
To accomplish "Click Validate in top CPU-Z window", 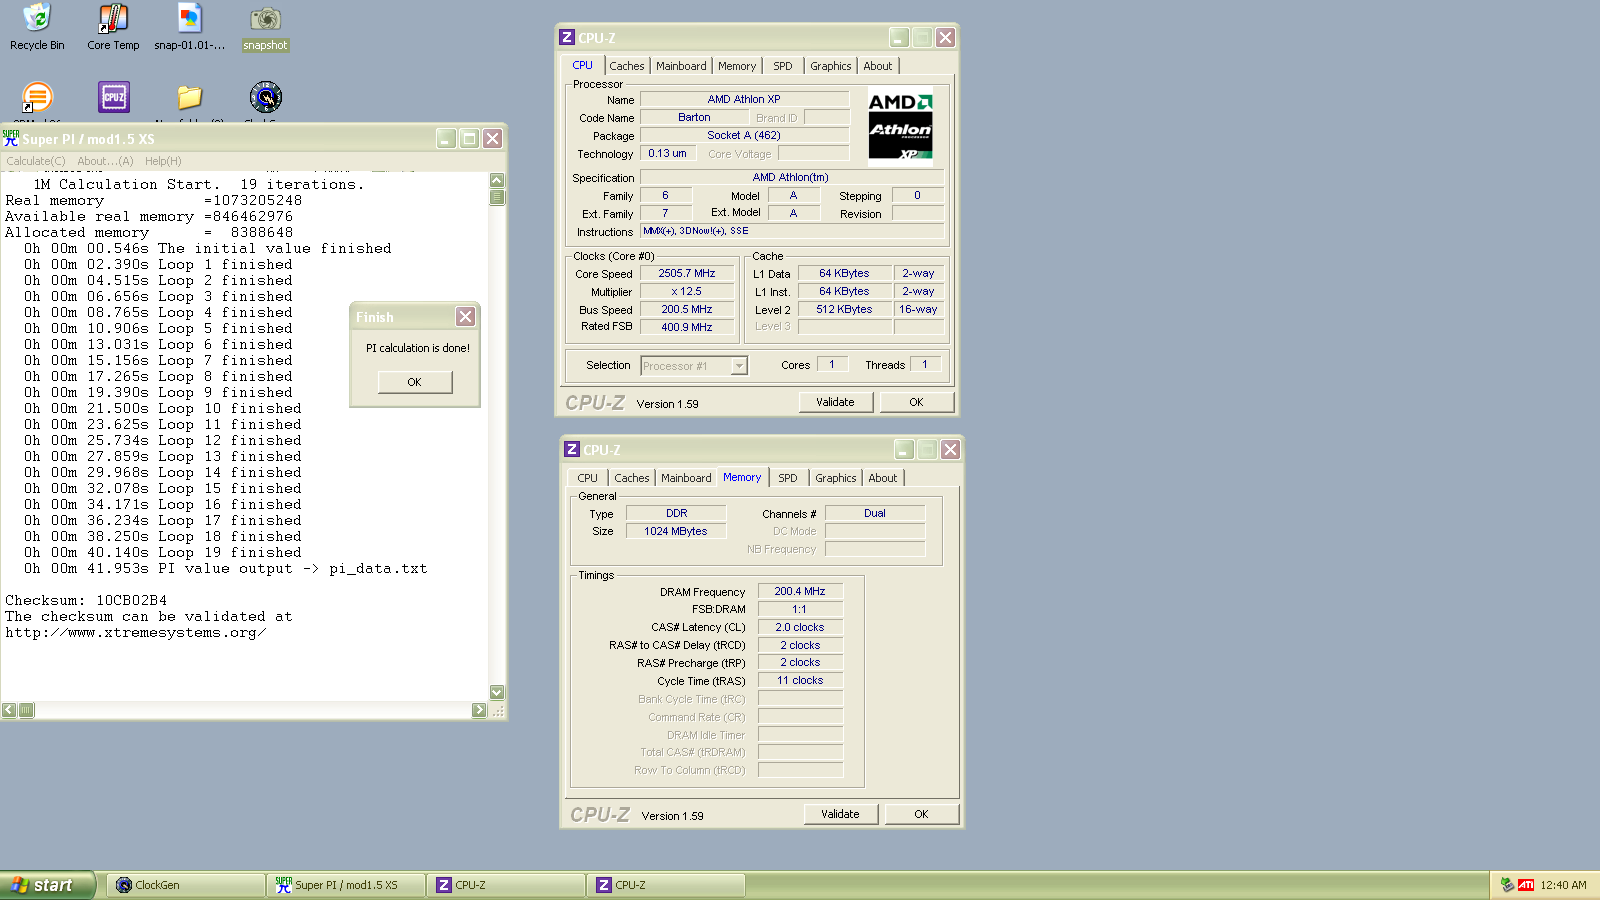I will point(836,402).
